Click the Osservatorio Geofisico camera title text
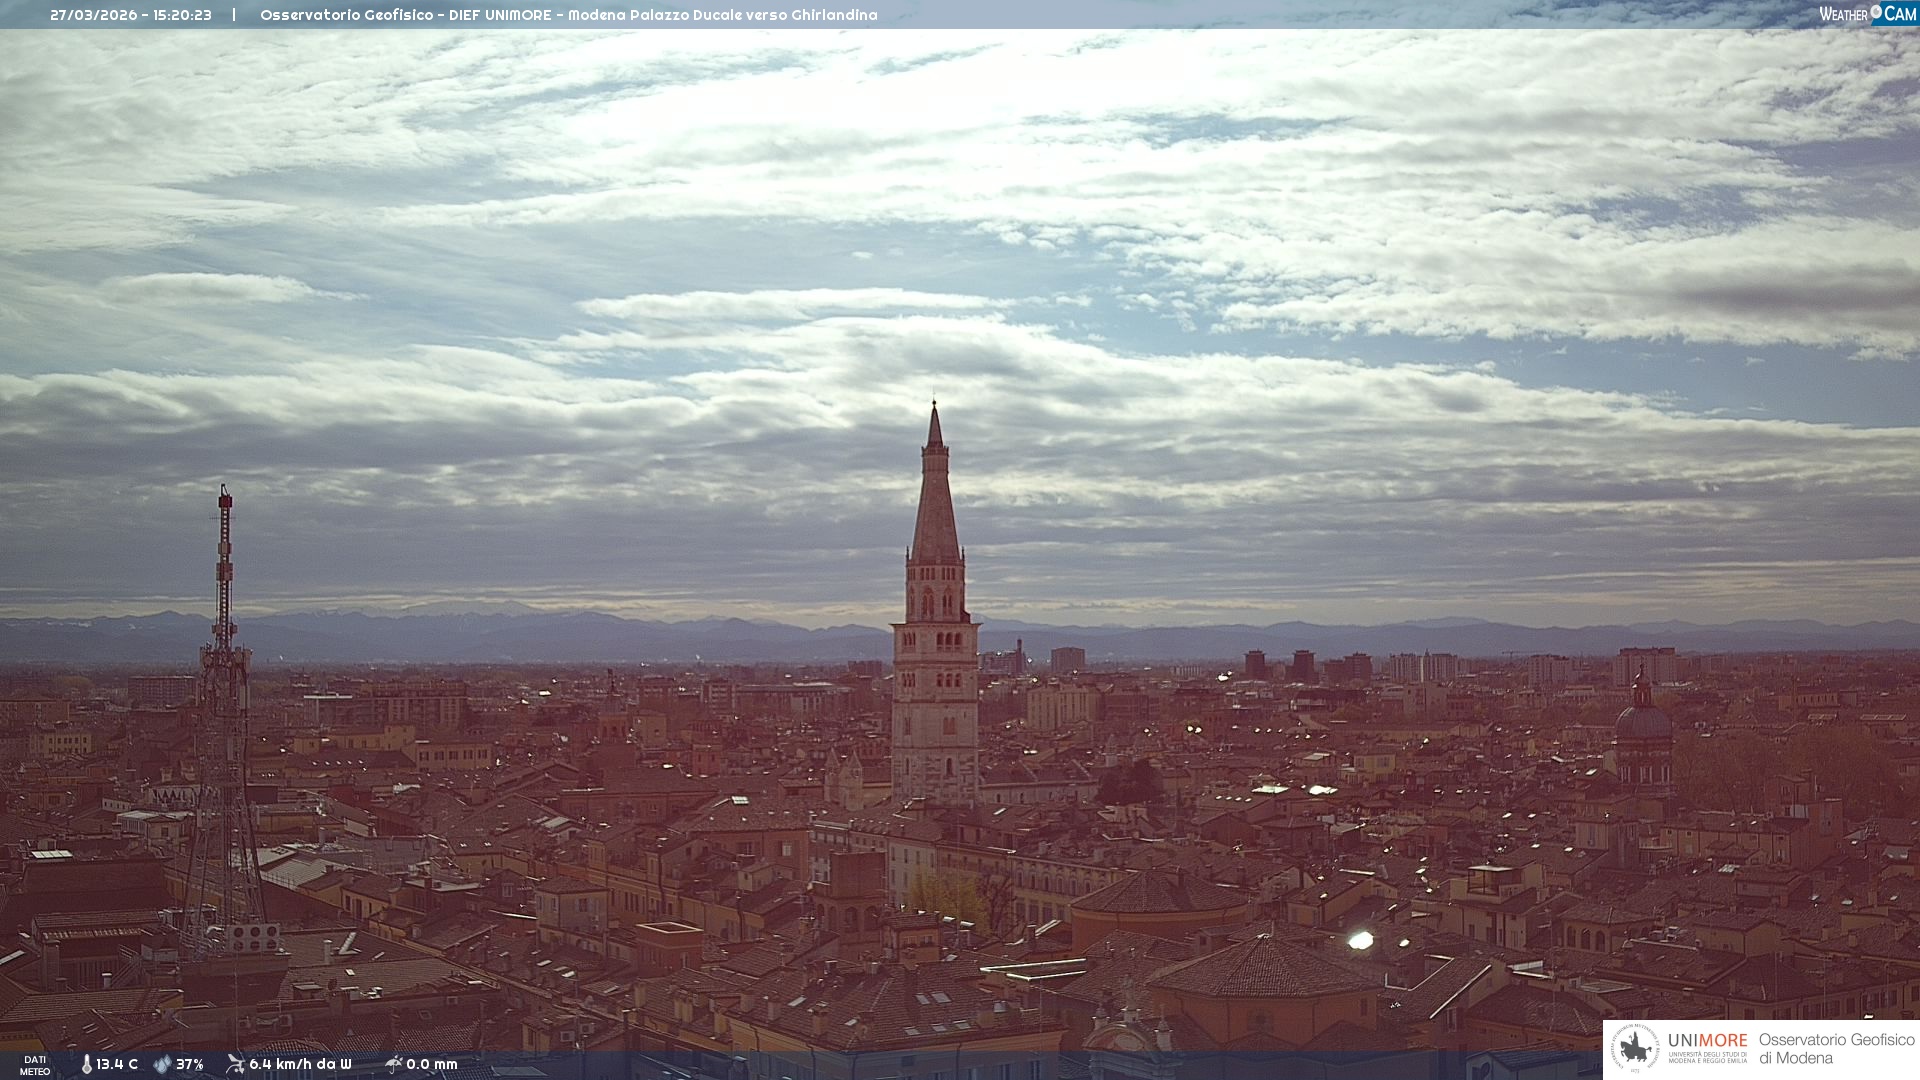The width and height of the screenshot is (1920, 1080). point(568,15)
